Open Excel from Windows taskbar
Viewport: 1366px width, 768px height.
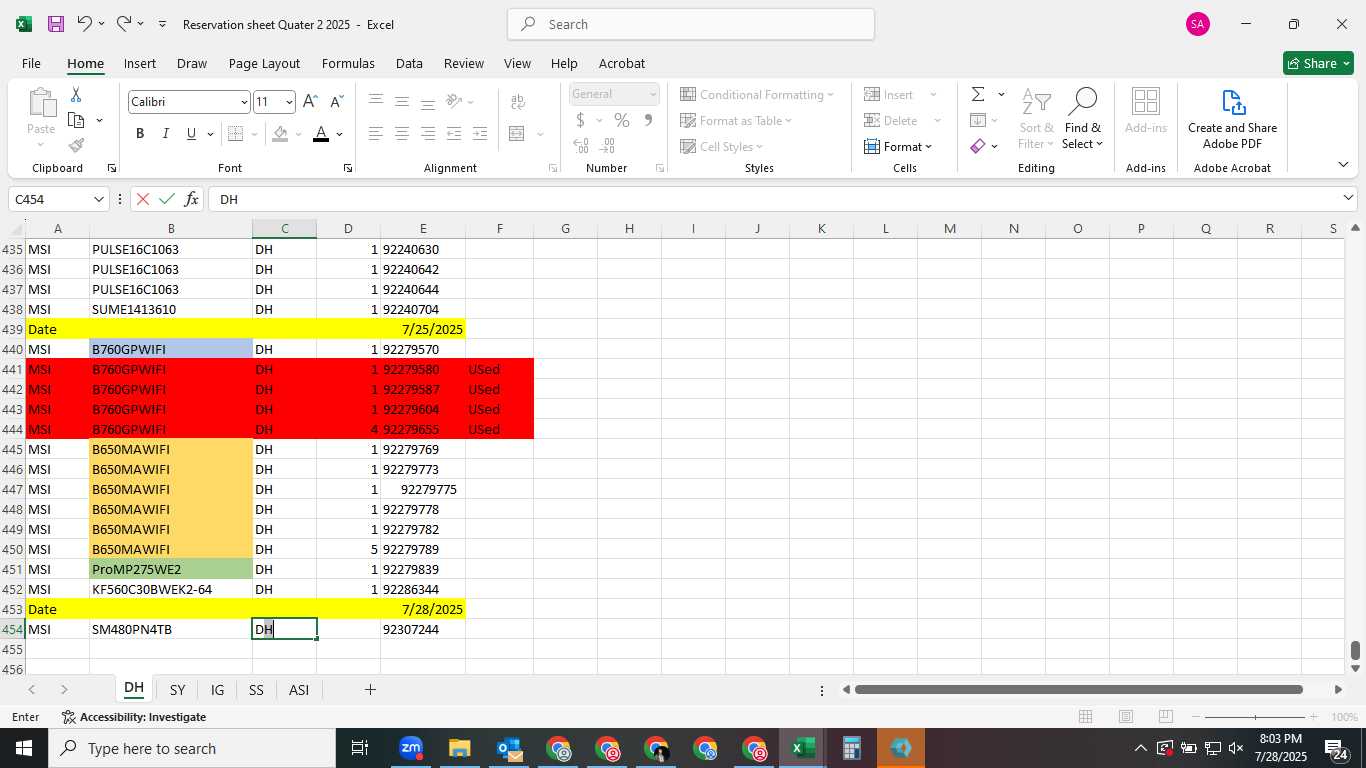(x=804, y=748)
